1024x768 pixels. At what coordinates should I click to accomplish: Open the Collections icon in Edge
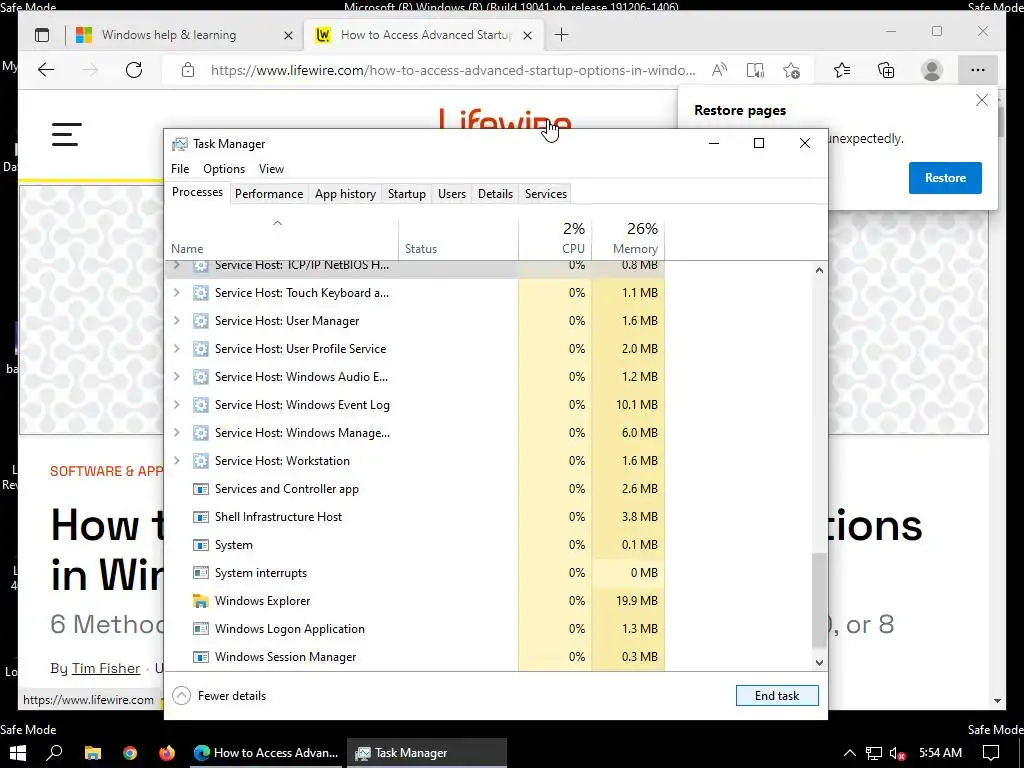click(x=886, y=70)
